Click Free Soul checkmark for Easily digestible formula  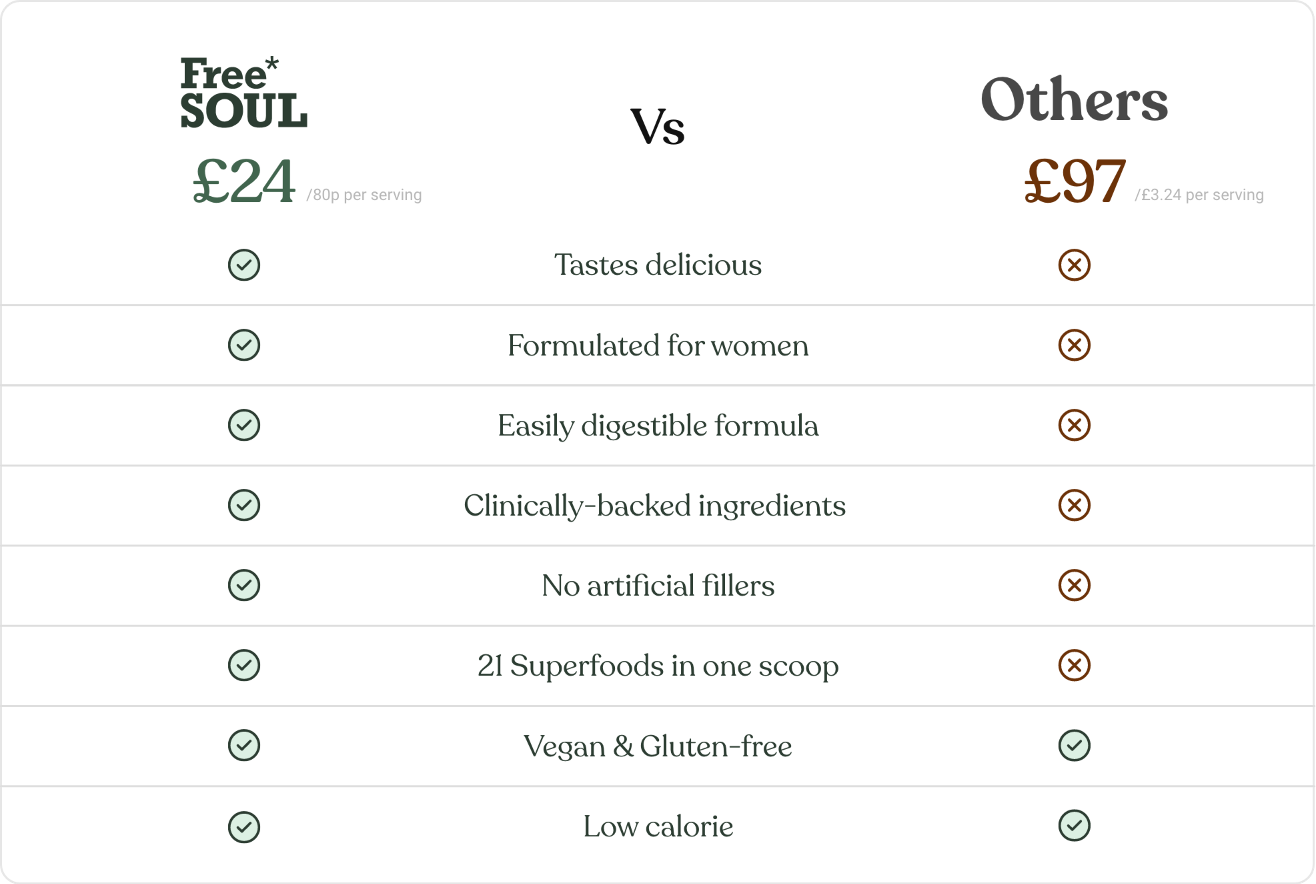click(244, 425)
